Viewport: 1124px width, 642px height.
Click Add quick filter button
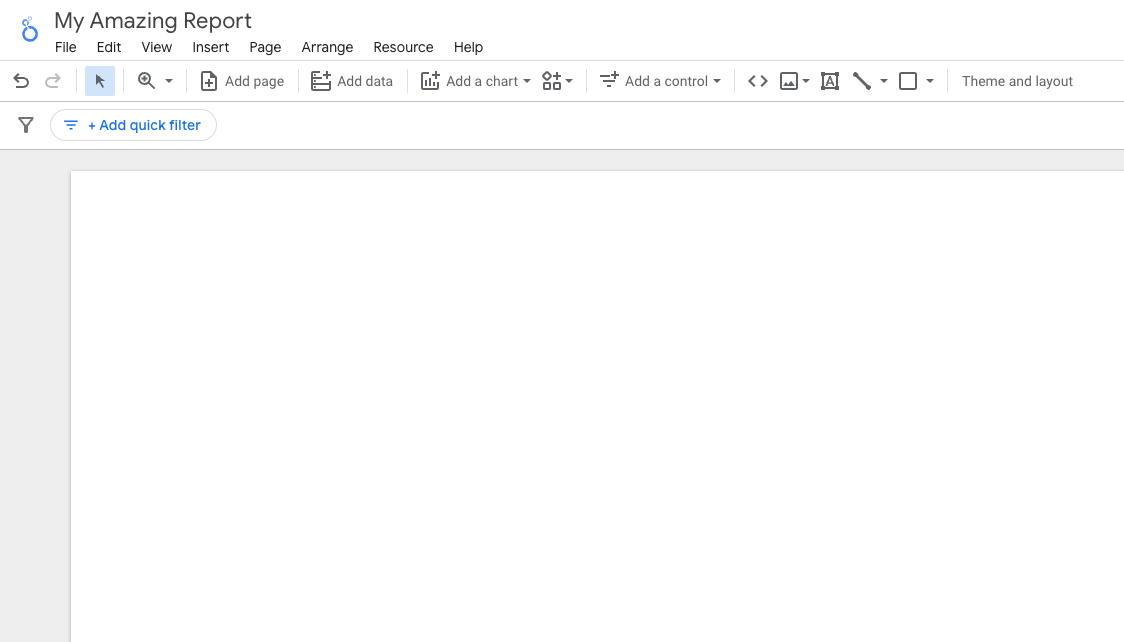(133, 125)
